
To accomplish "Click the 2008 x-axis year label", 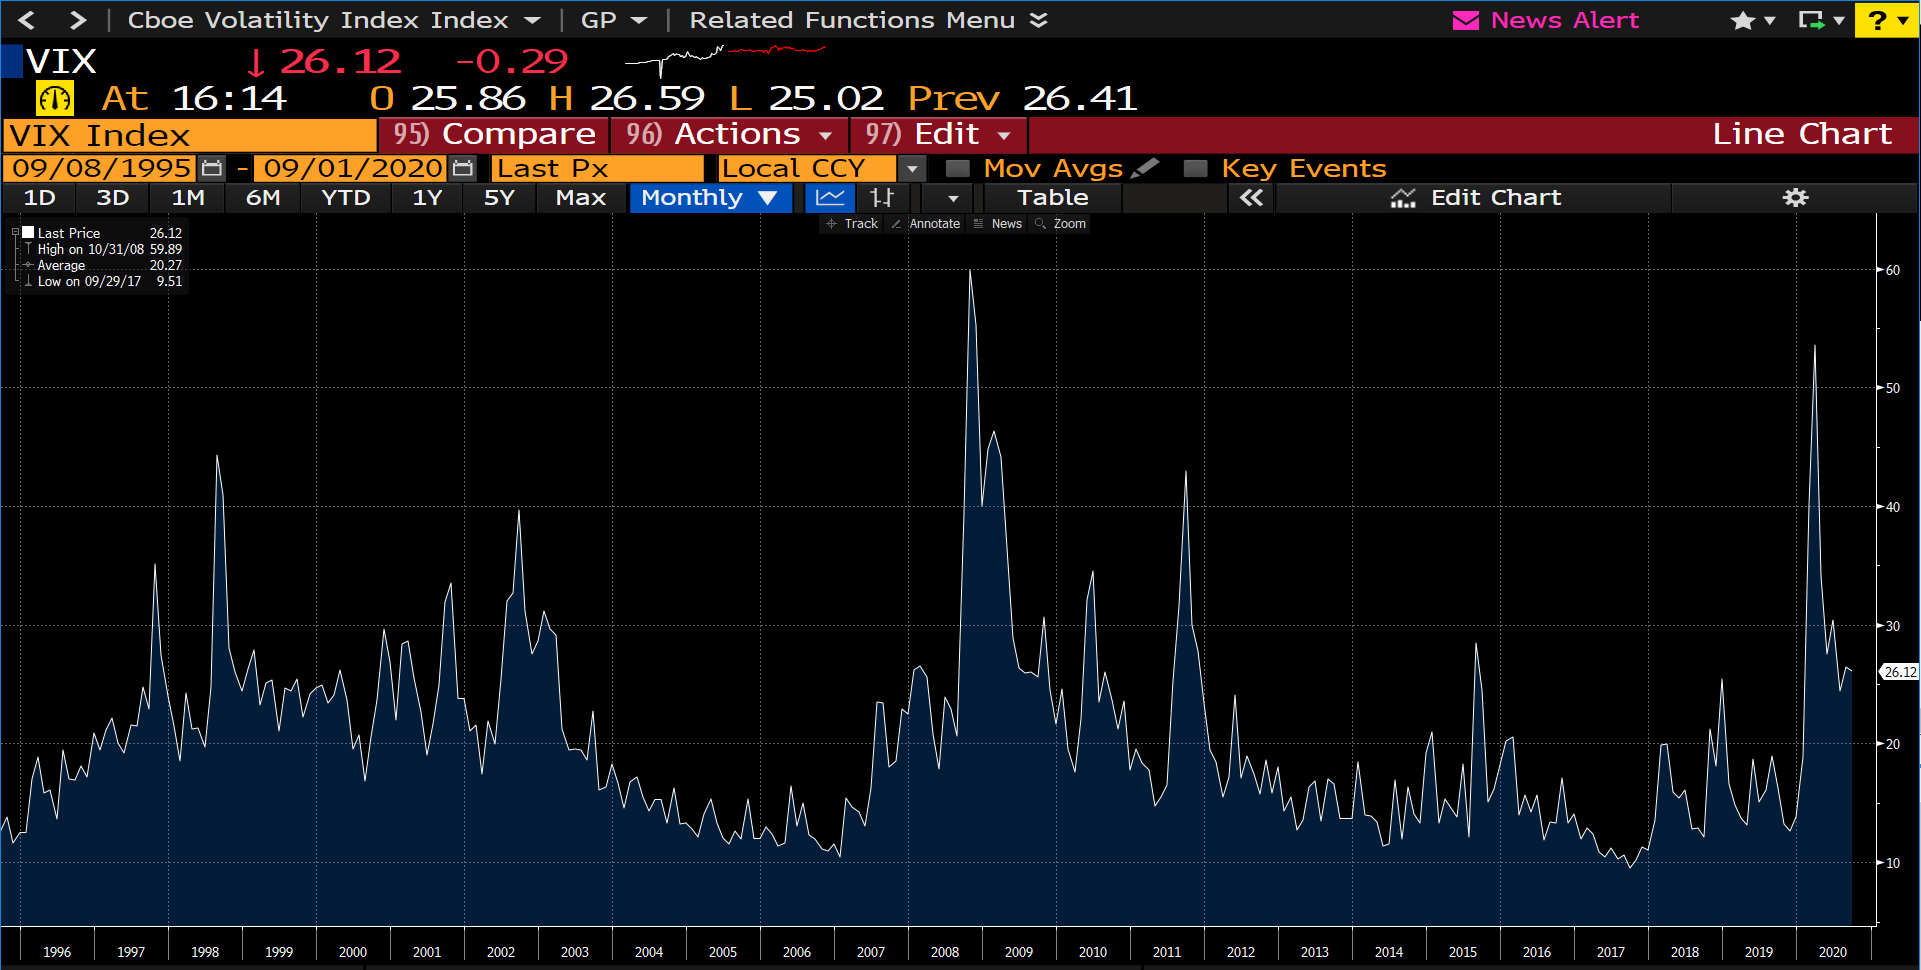I will click(x=945, y=952).
